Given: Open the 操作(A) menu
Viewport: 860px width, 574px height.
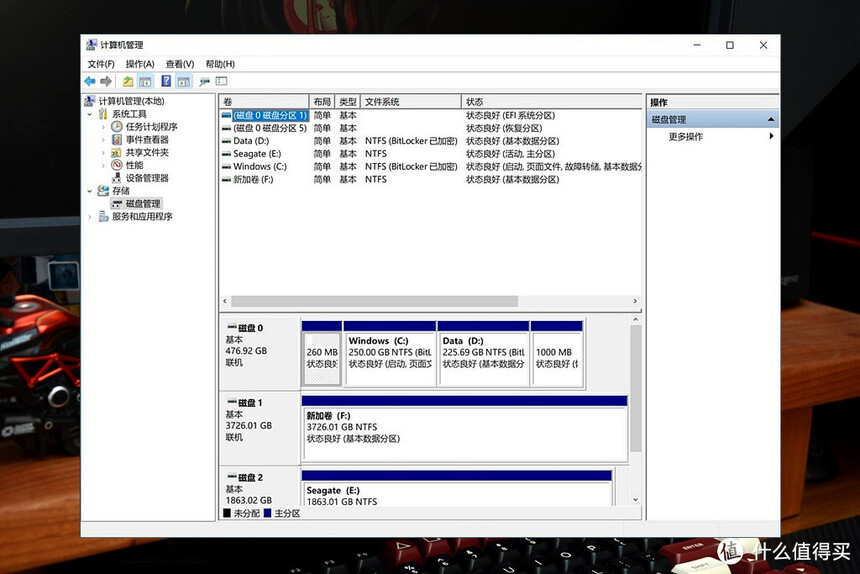Looking at the screenshot, I should (140, 64).
